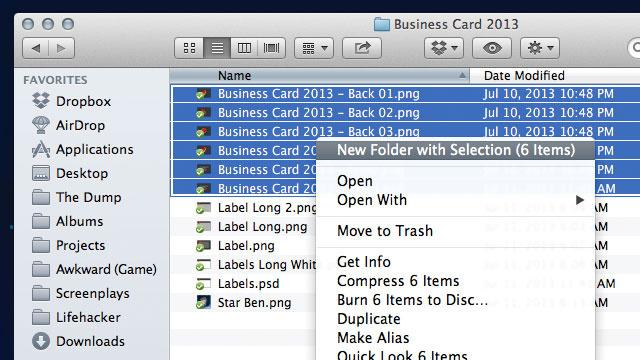Expand the Open With submenu
The image size is (640, 360).
pyautogui.click(x=456, y=200)
